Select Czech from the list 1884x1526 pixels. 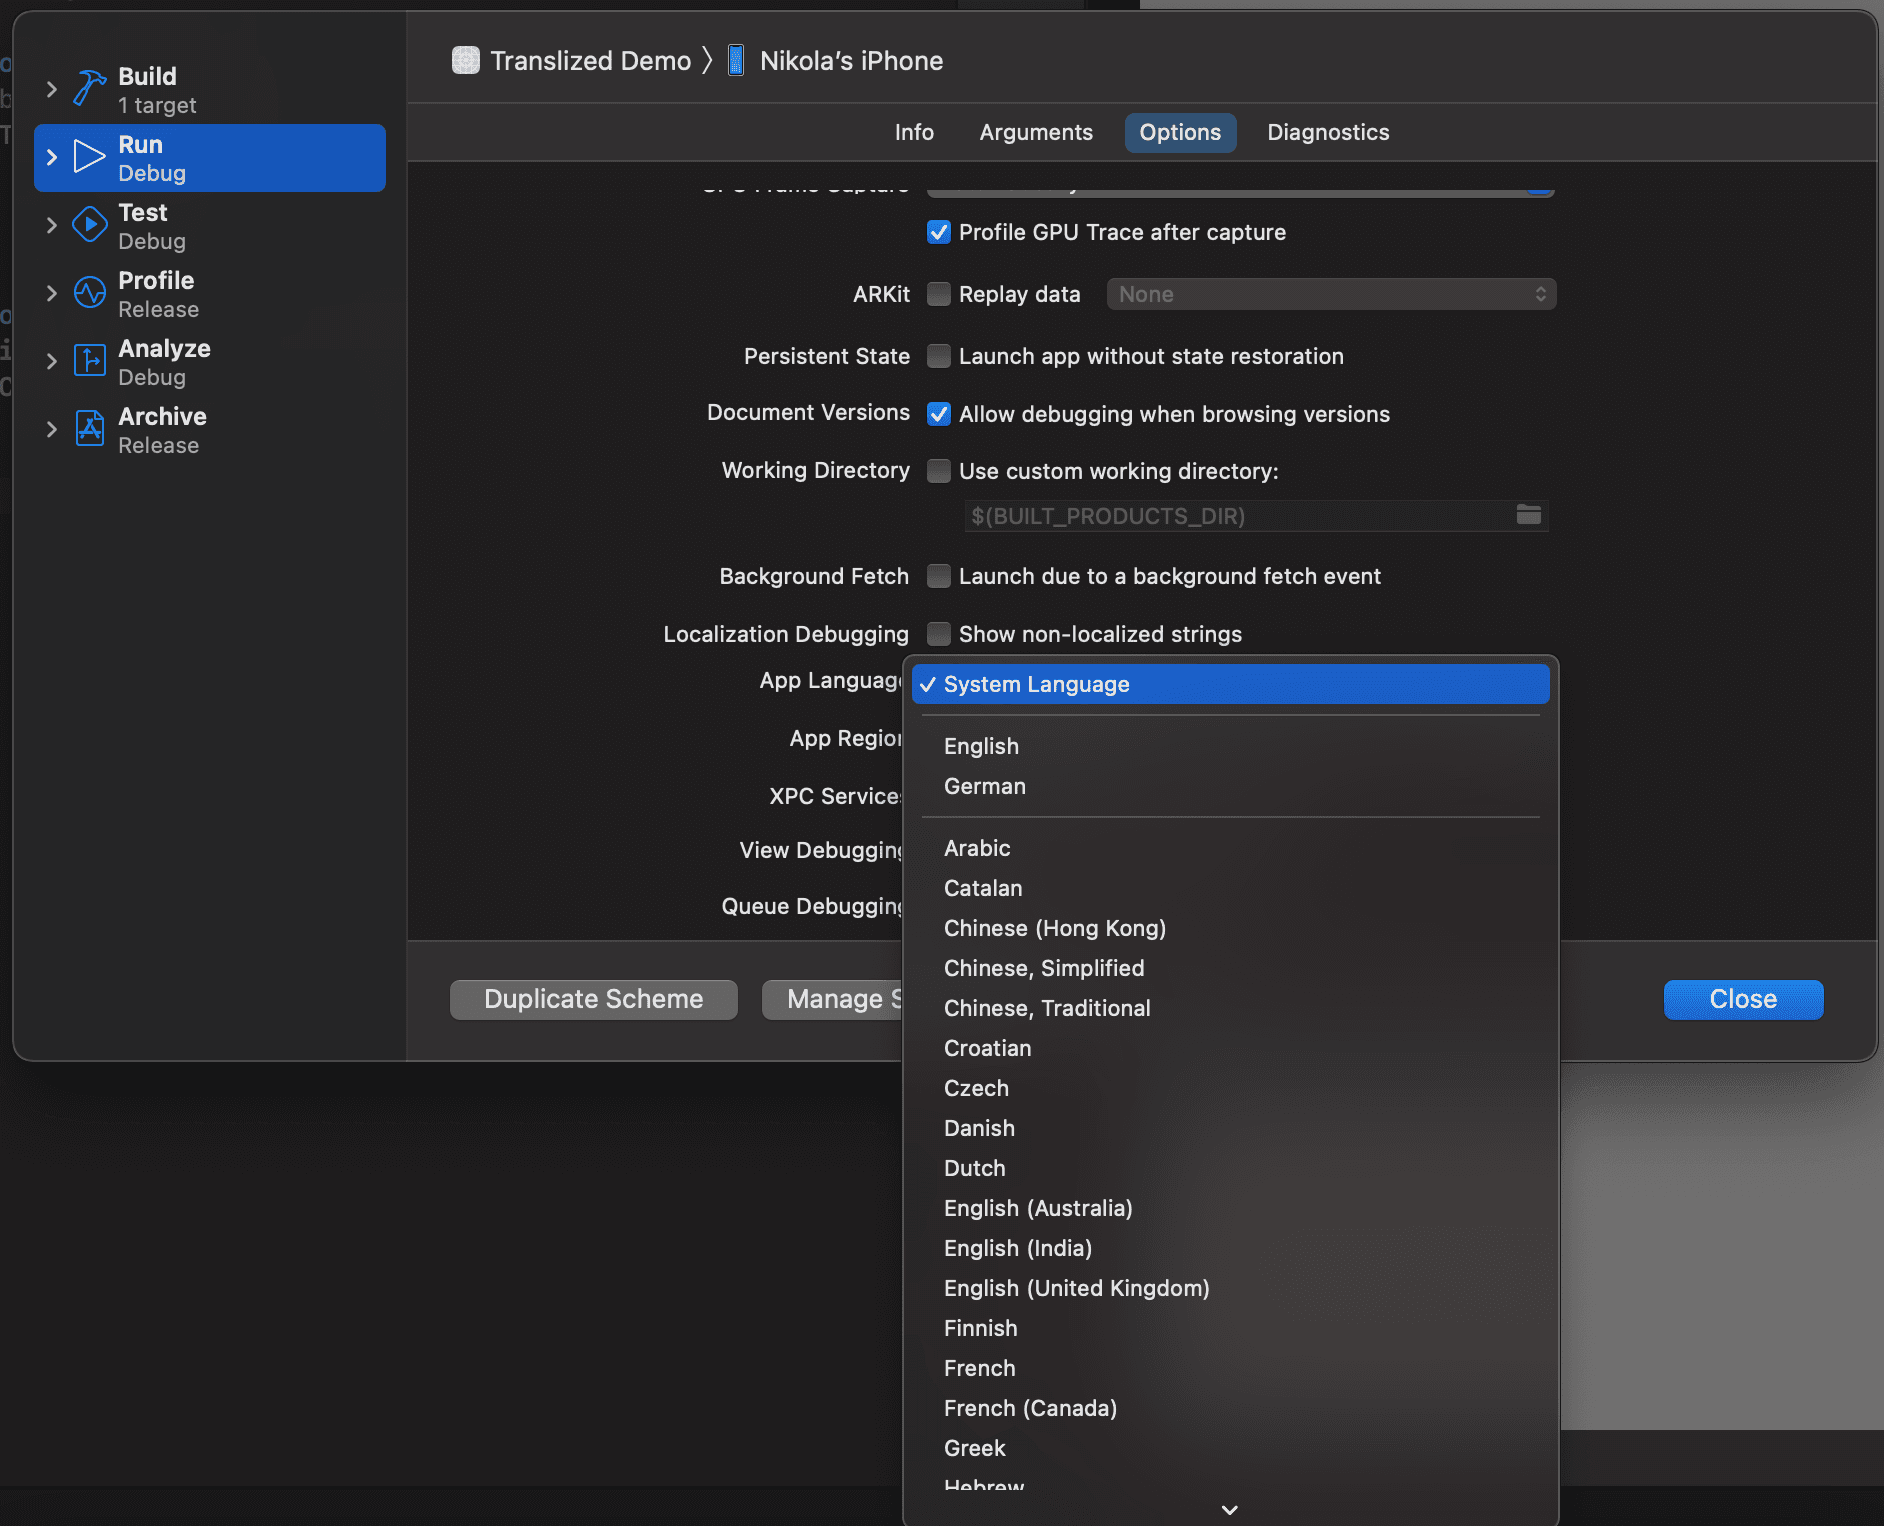(x=1230, y=1088)
